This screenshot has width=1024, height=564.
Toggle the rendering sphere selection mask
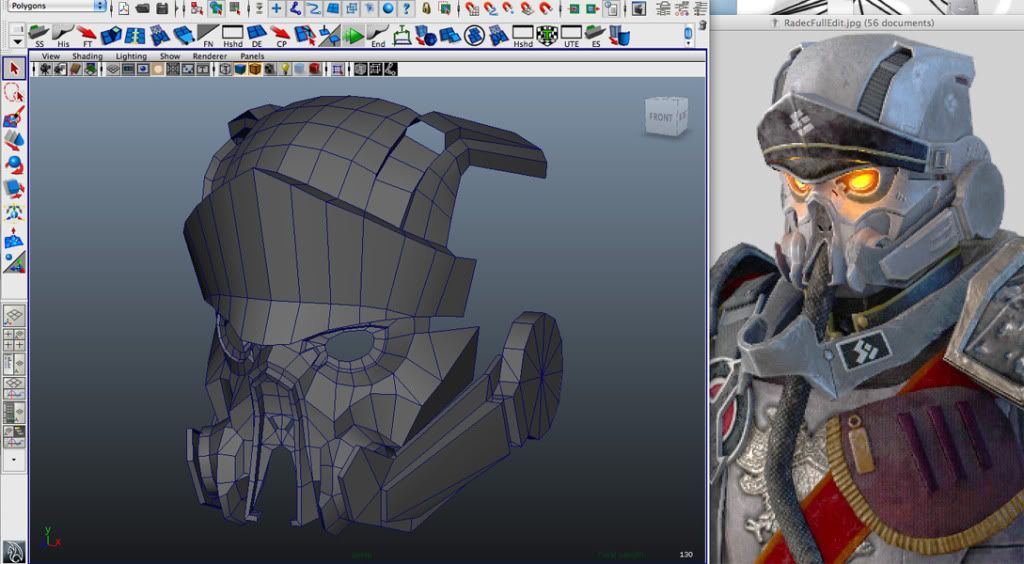coord(388,8)
